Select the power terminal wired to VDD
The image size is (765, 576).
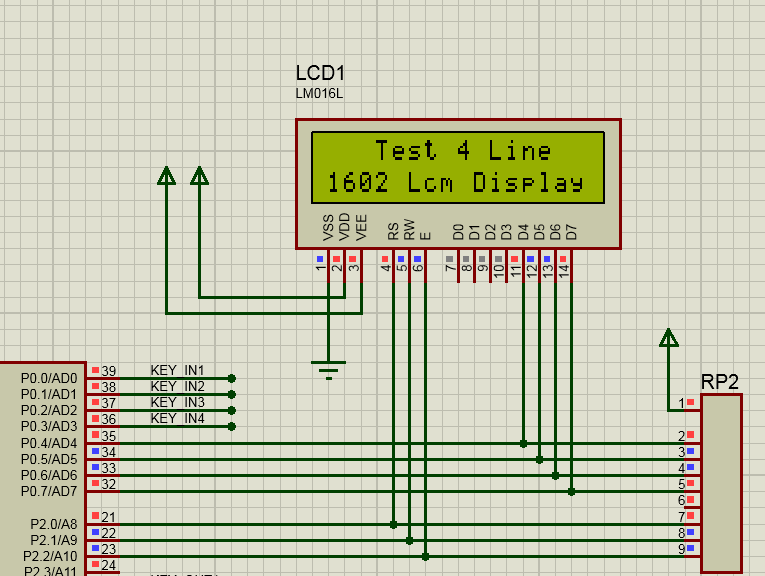pos(199,176)
